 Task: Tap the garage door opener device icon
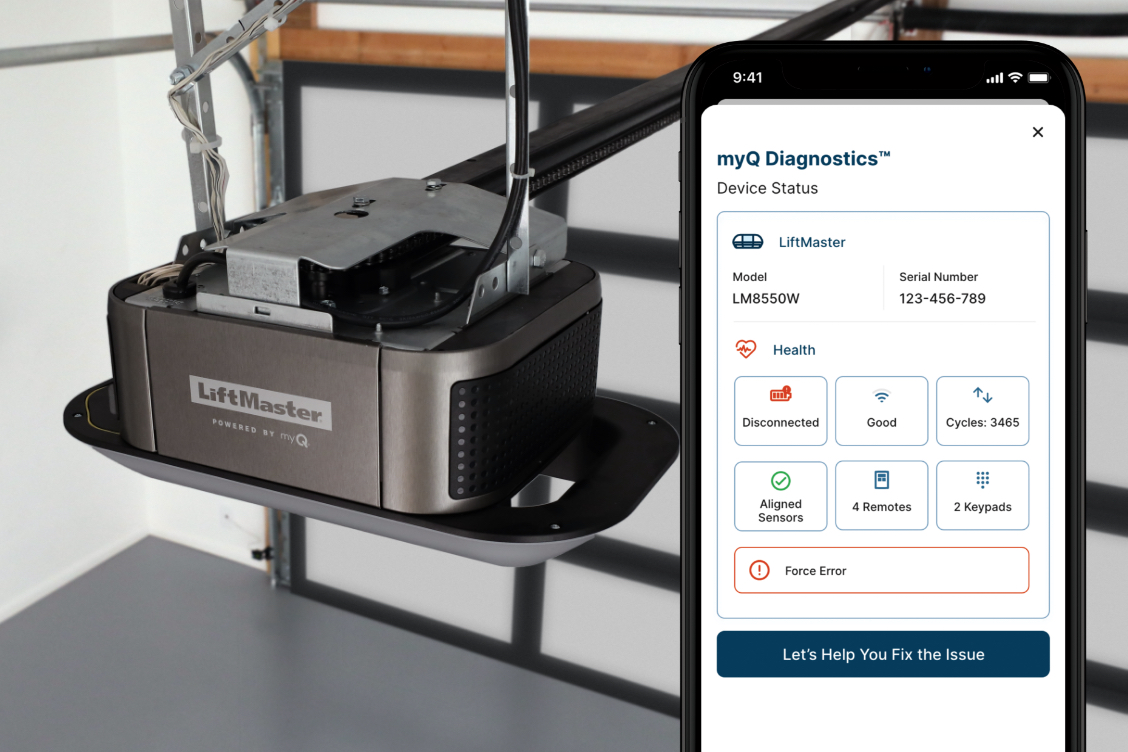pyautogui.click(x=747, y=242)
